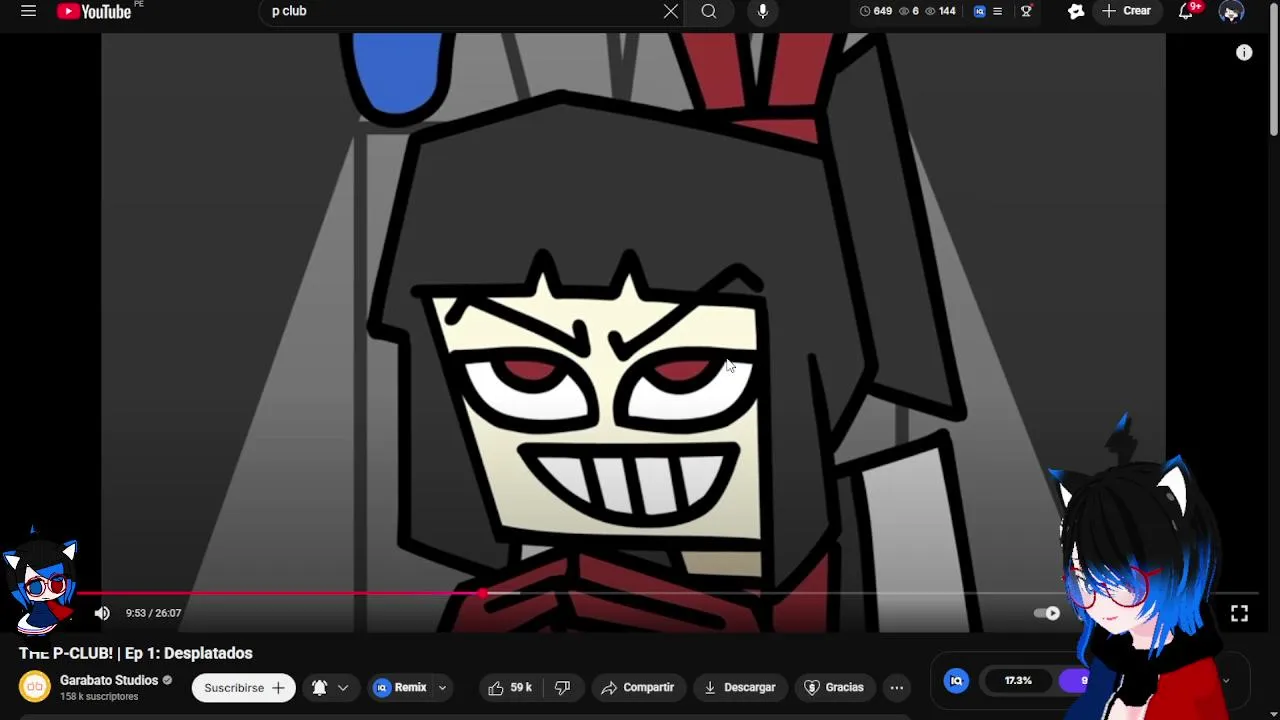The image size is (1280, 720).
Task: Click the Compartir share button
Action: 638,687
